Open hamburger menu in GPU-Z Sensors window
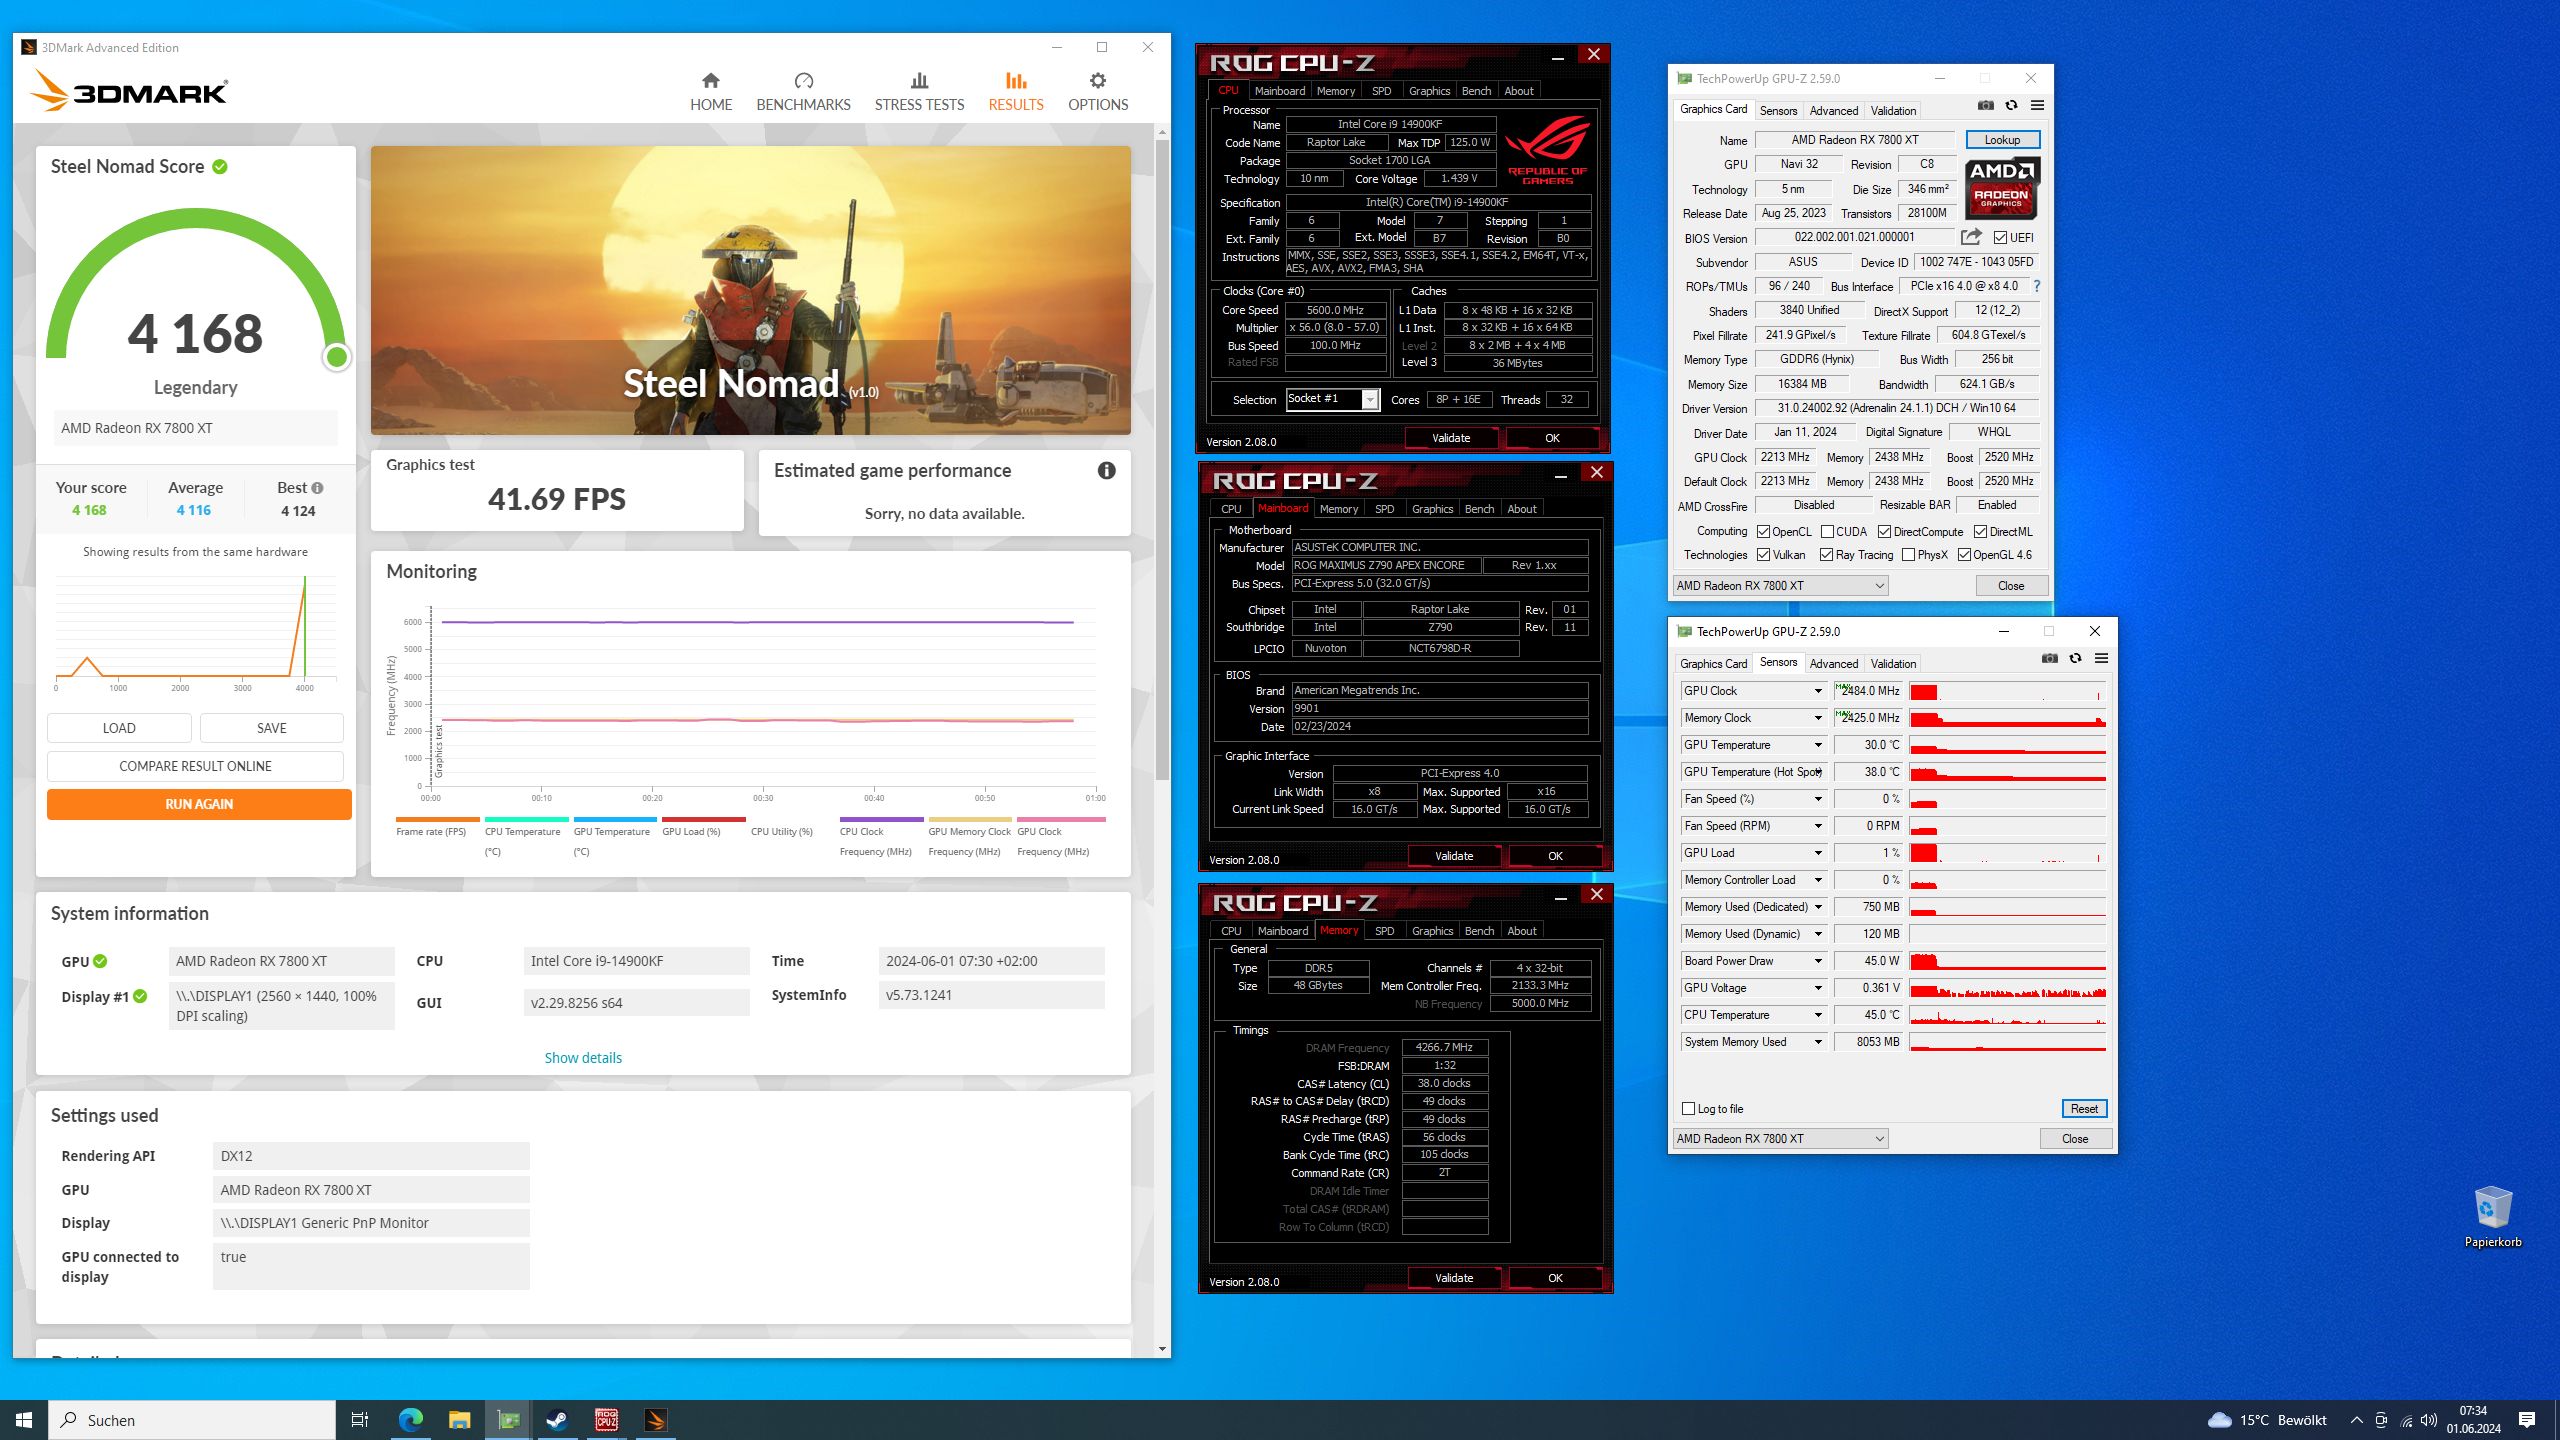The image size is (2560, 1440). 2101,659
